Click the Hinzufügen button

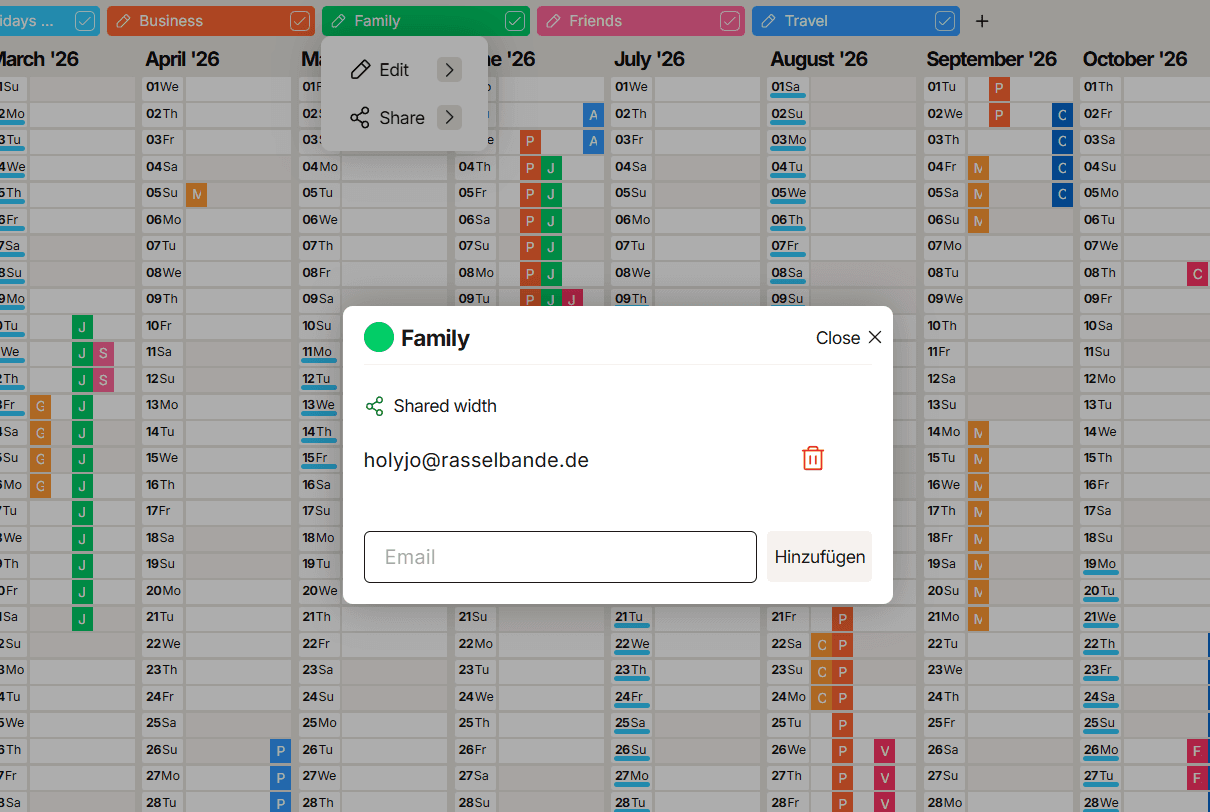click(820, 557)
